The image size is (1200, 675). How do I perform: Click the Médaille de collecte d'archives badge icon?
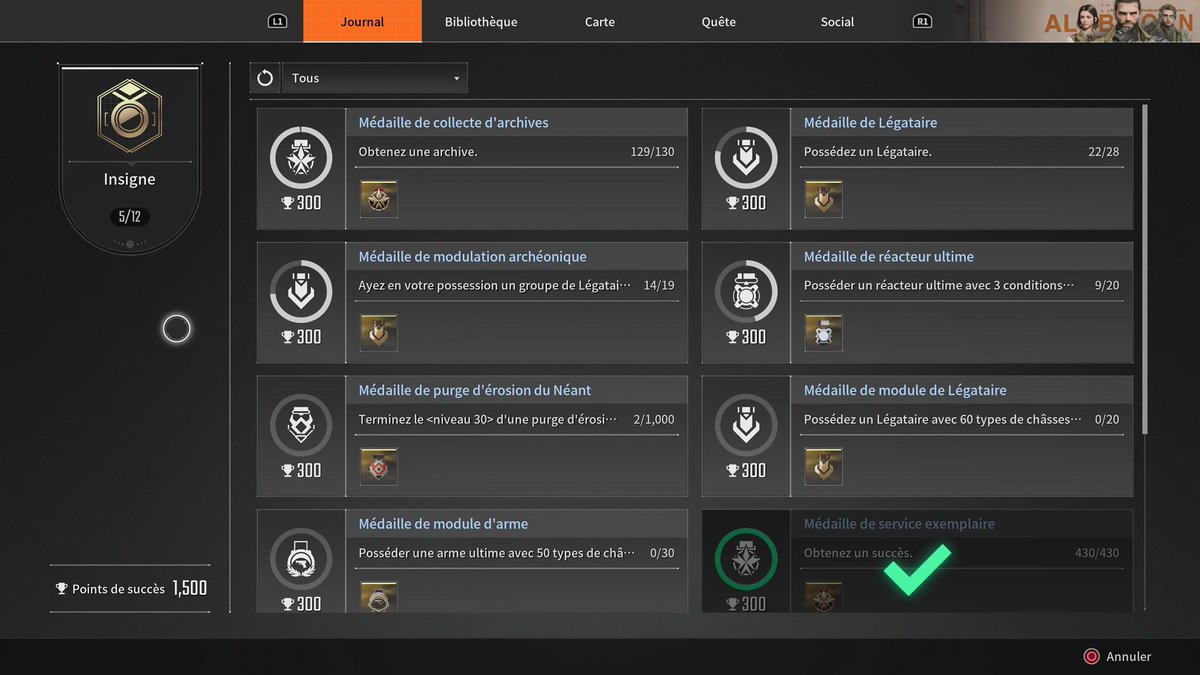point(301,157)
